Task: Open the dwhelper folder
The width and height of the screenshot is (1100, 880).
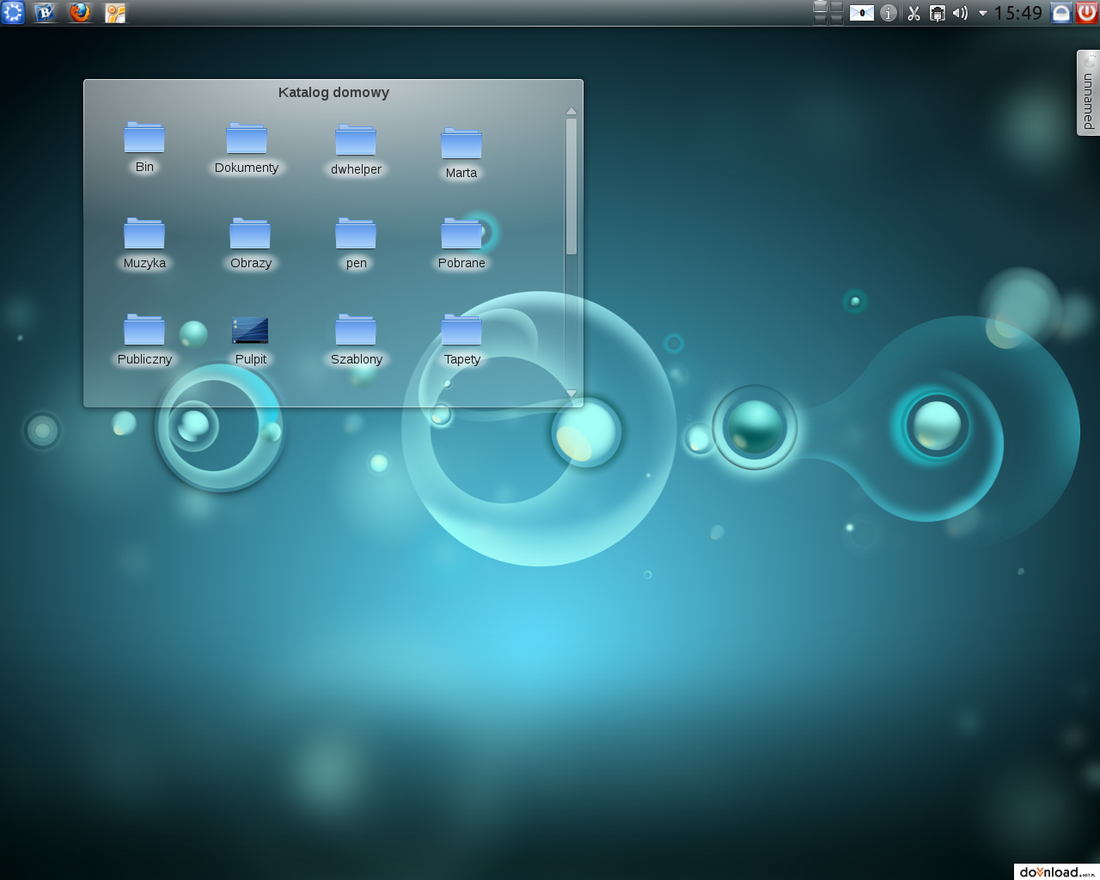Action: [x=356, y=150]
